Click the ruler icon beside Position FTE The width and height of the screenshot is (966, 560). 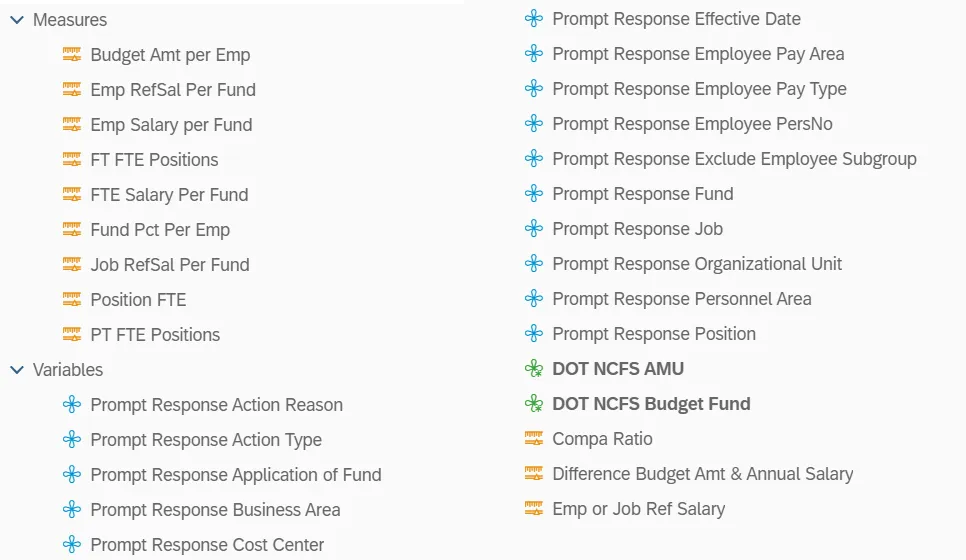coord(71,300)
